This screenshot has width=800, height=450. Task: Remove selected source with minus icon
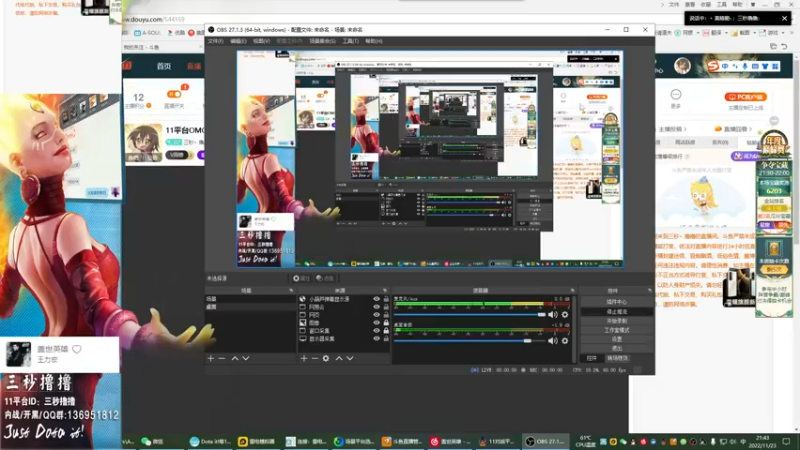(314, 359)
